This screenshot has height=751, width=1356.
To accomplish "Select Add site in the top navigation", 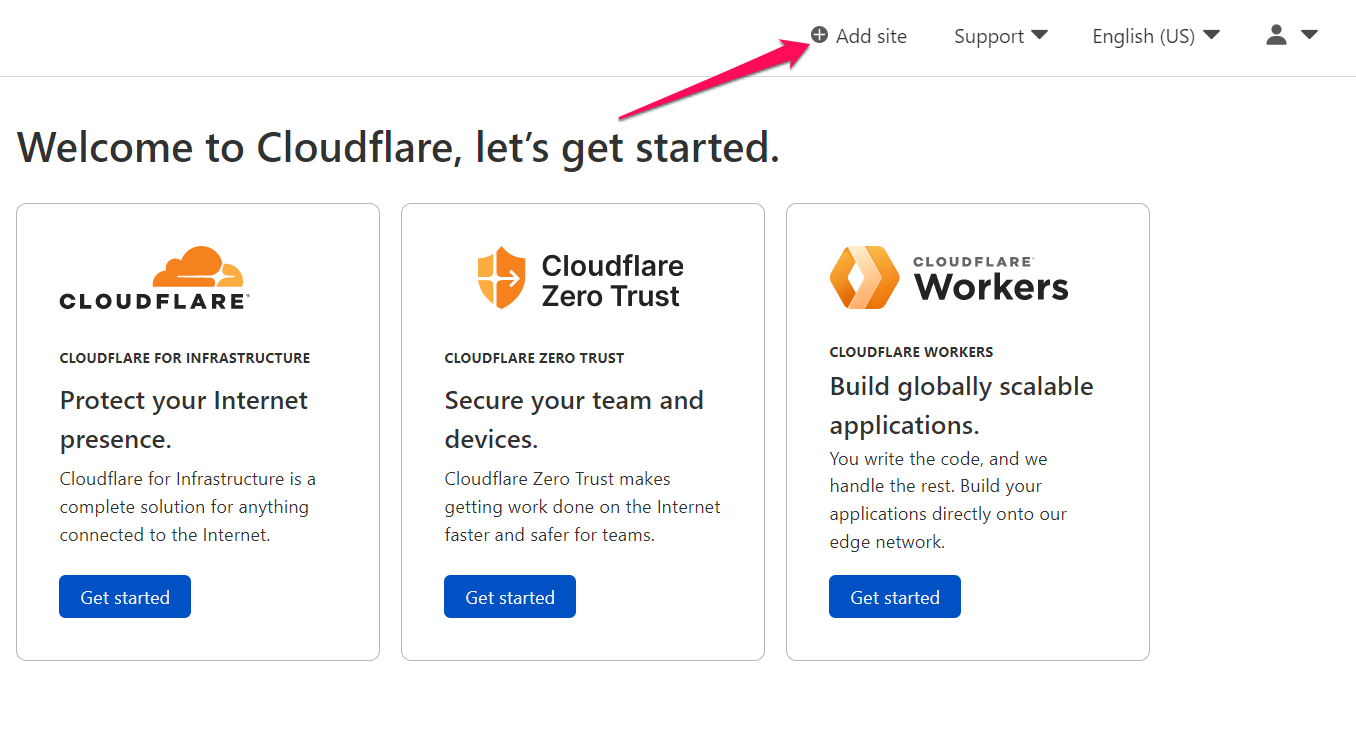I will (x=869, y=36).
